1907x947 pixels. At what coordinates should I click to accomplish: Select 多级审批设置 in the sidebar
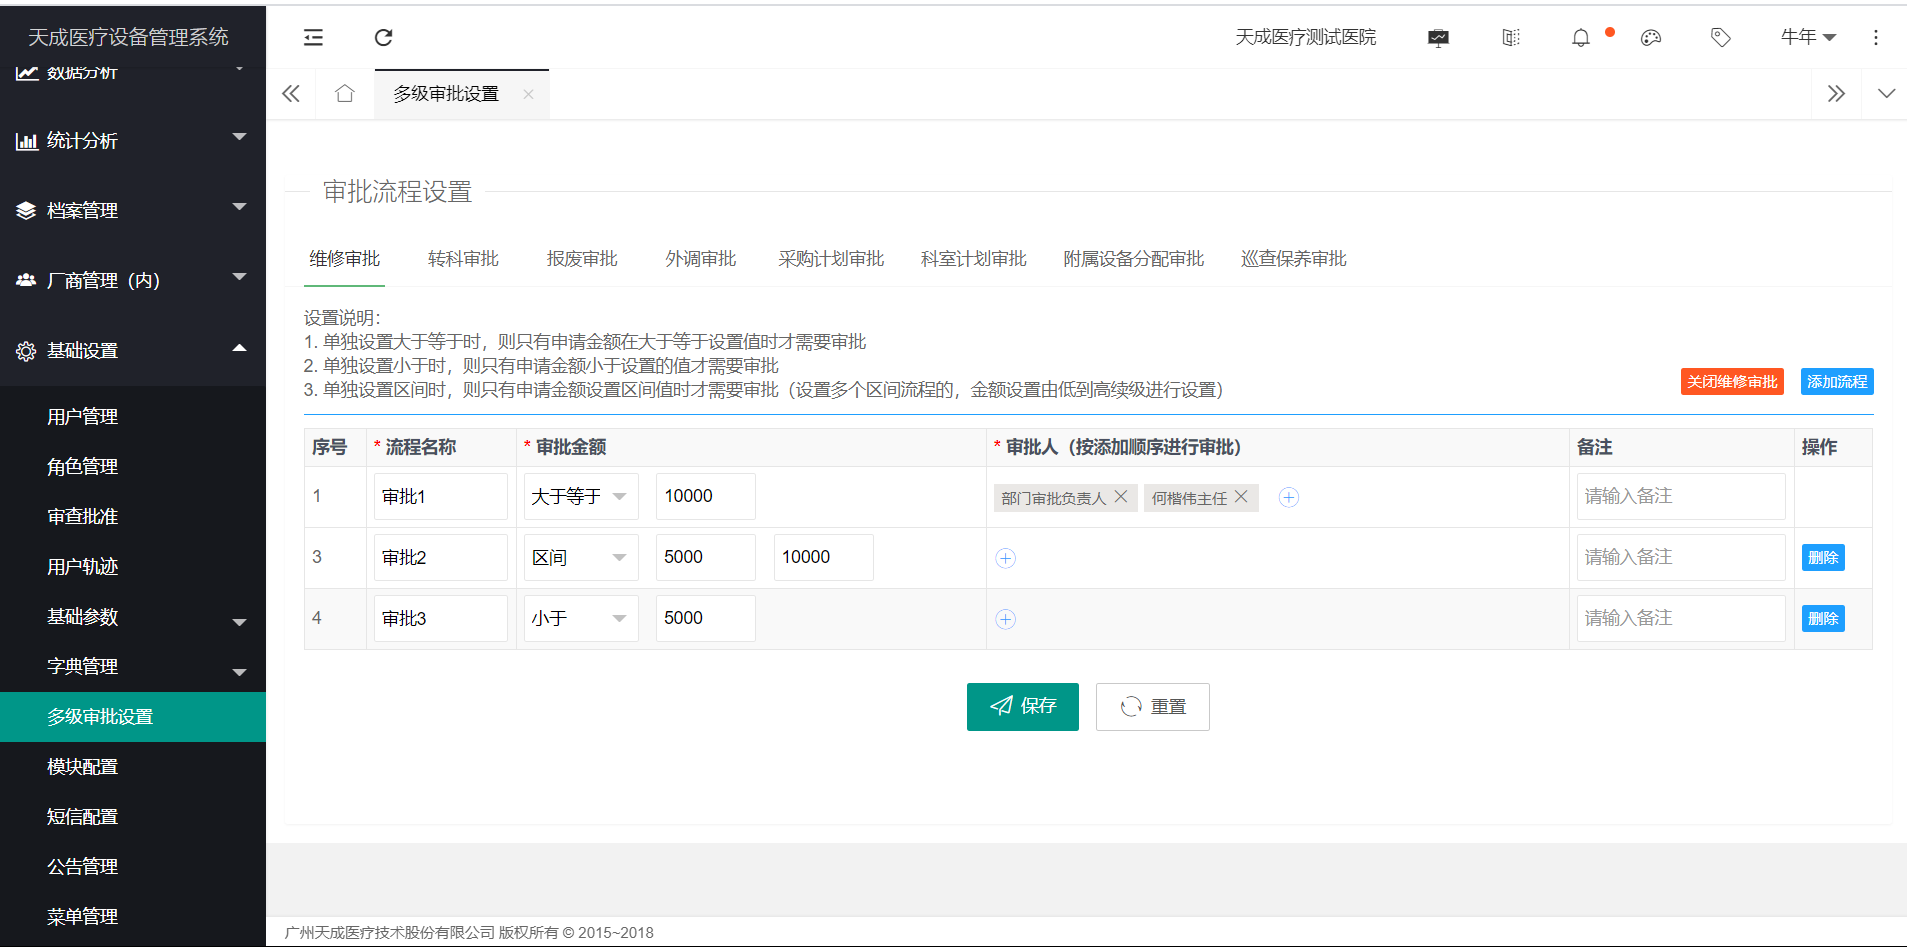[133, 717]
